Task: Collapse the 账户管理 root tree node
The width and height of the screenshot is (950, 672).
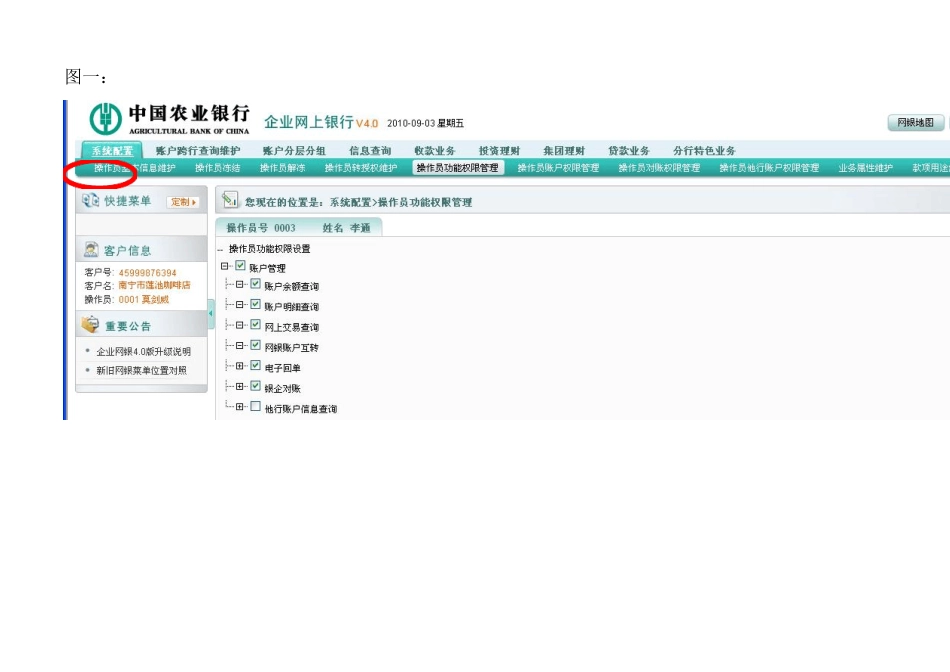Action: 225,266
